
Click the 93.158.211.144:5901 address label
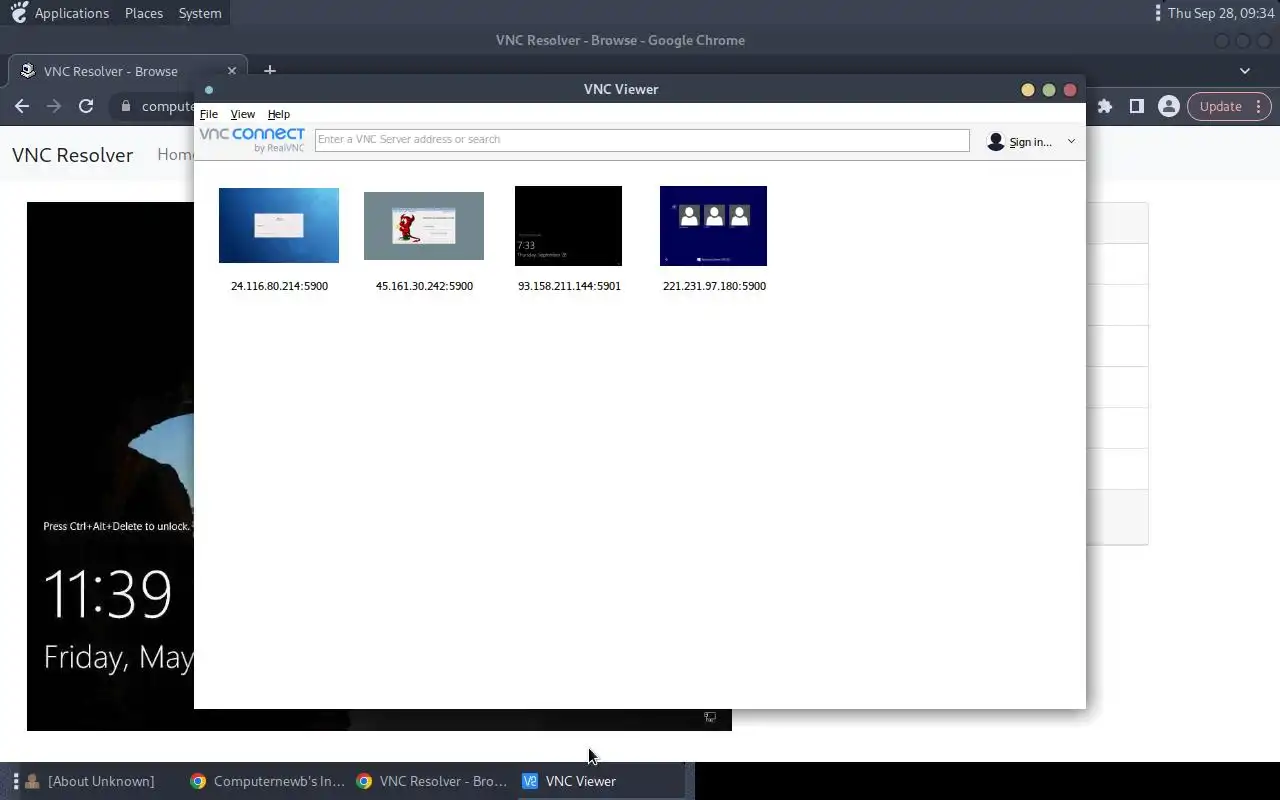[569, 286]
